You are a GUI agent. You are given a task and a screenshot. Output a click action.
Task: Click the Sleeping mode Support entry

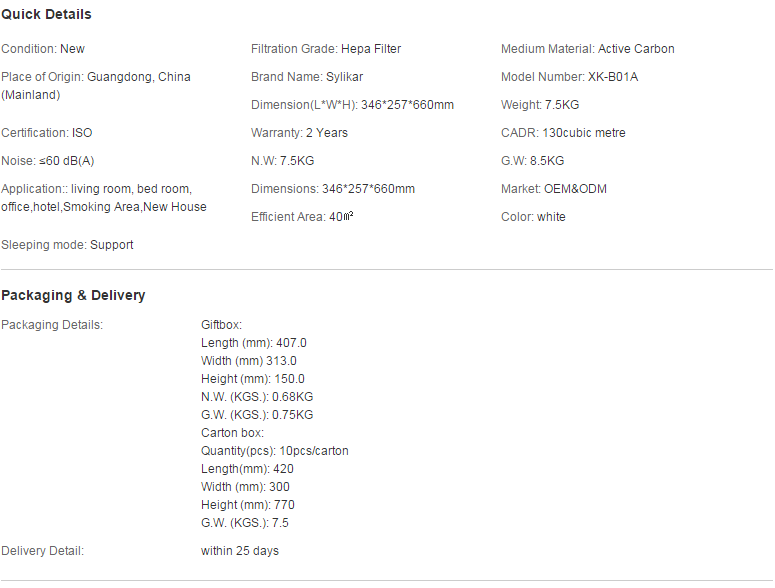67,245
